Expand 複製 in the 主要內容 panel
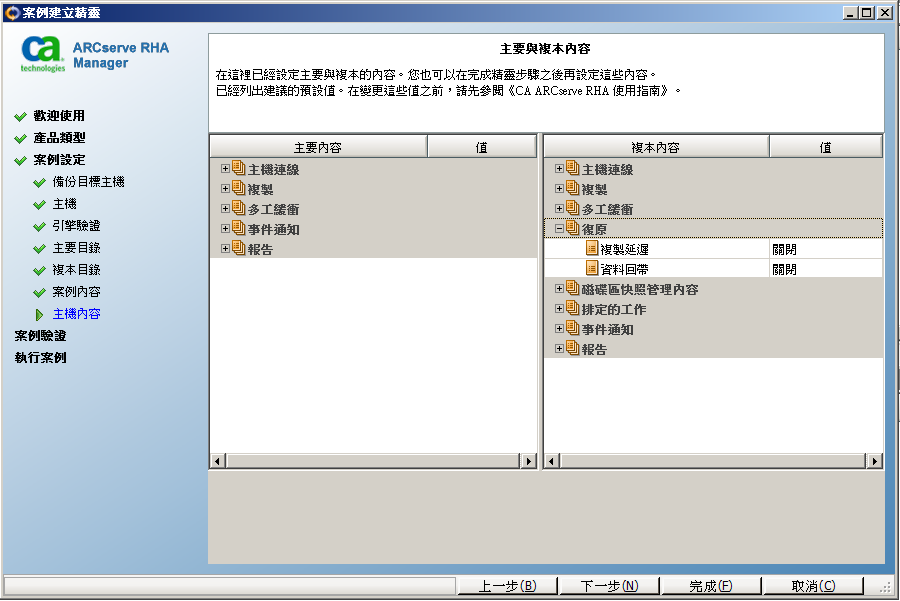 (x=225, y=189)
